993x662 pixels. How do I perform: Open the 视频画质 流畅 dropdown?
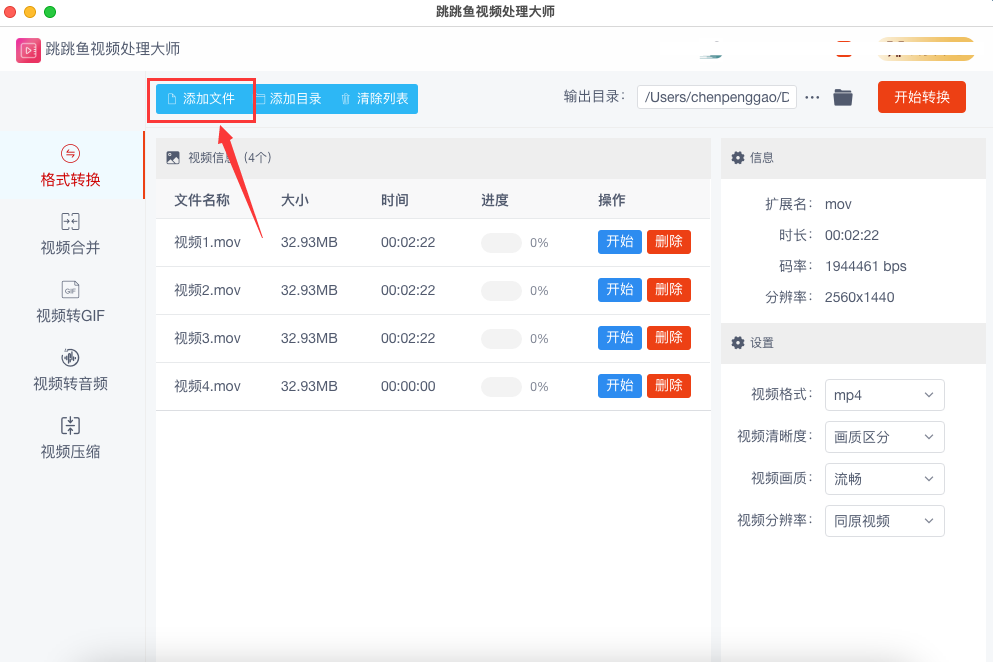click(884, 479)
